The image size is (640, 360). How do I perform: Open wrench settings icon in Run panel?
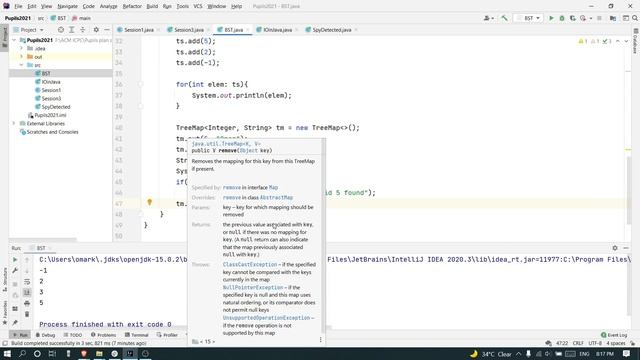coord(15,270)
